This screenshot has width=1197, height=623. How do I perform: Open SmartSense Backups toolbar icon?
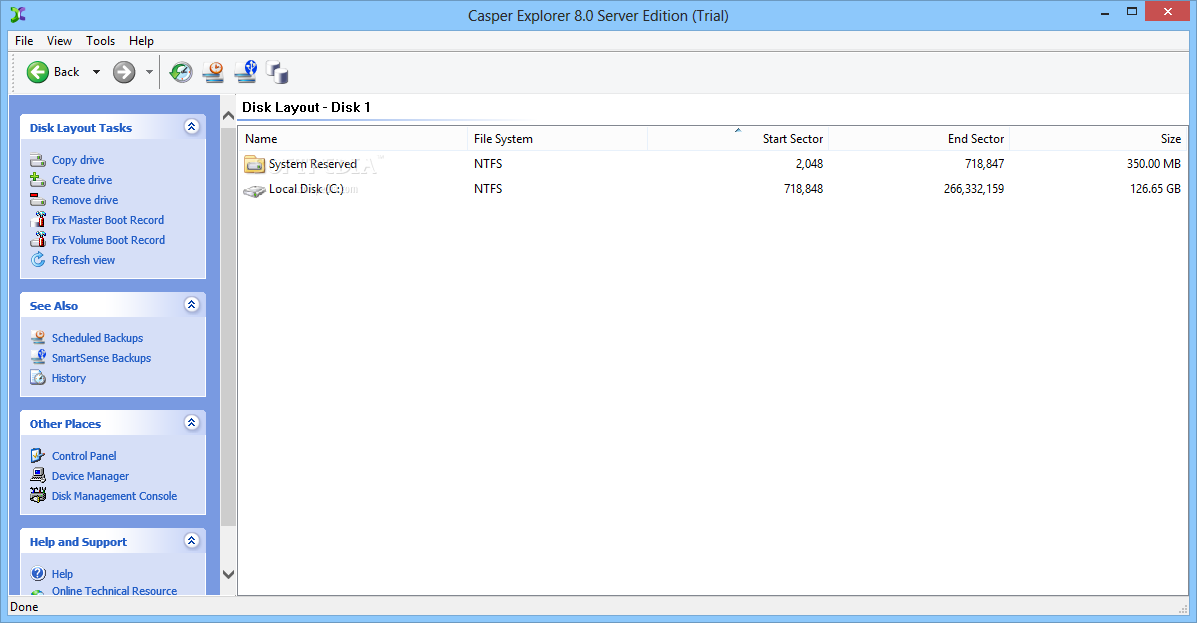[246, 72]
